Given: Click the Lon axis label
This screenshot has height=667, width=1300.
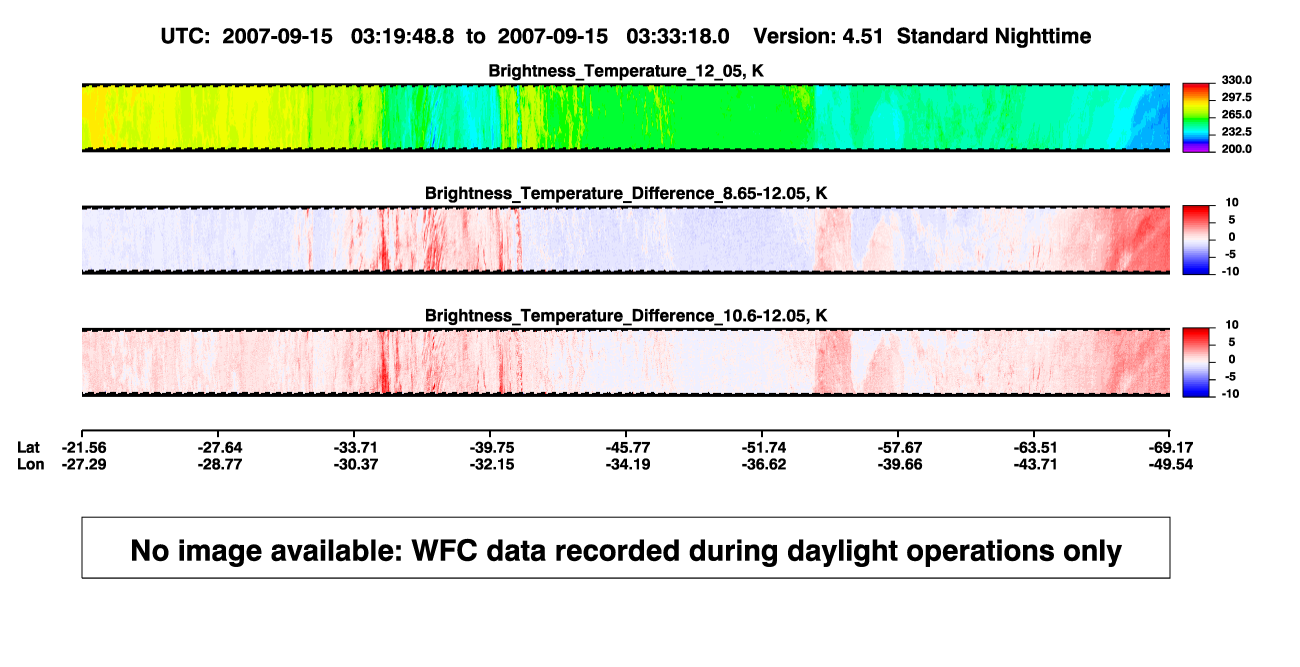Looking at the screenshot, I should tap(31, 464).
